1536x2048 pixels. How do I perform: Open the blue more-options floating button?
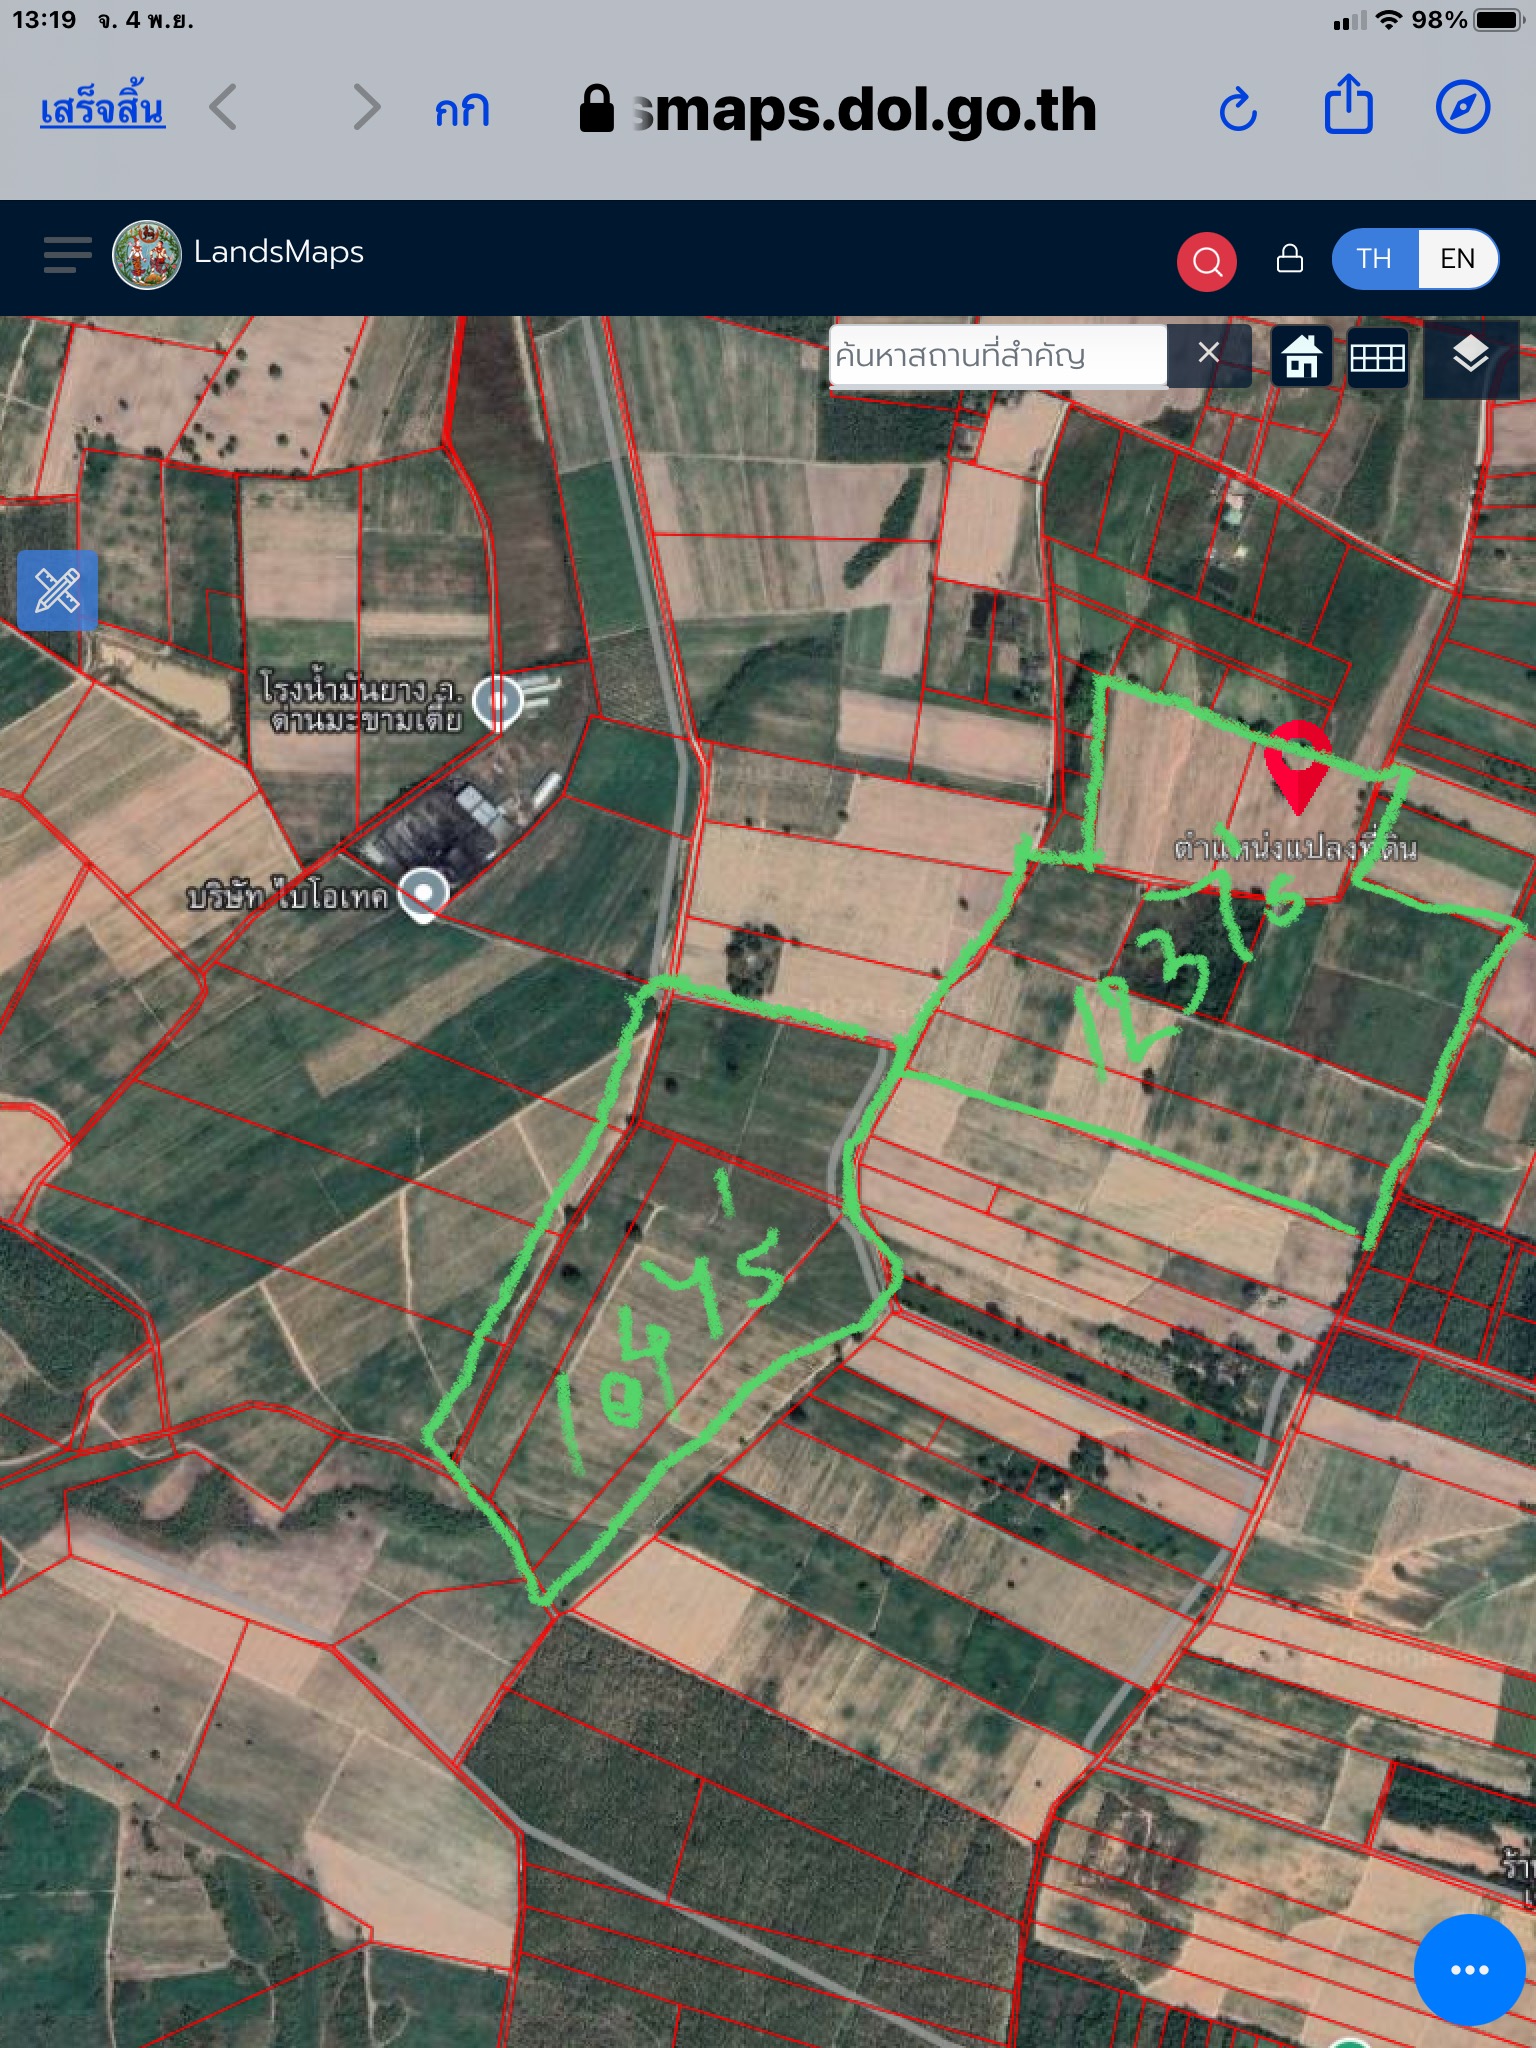1468,1969
